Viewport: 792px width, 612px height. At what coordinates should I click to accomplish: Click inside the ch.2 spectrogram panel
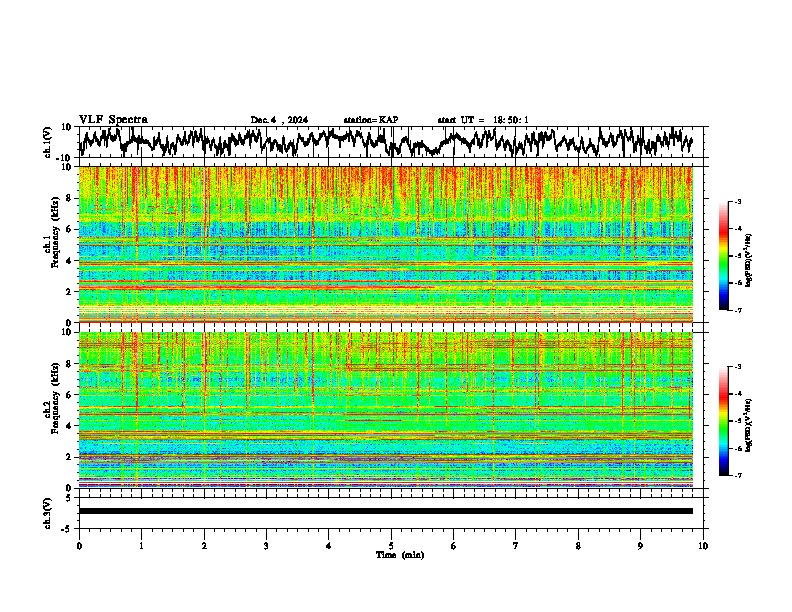tap(386, 410)
